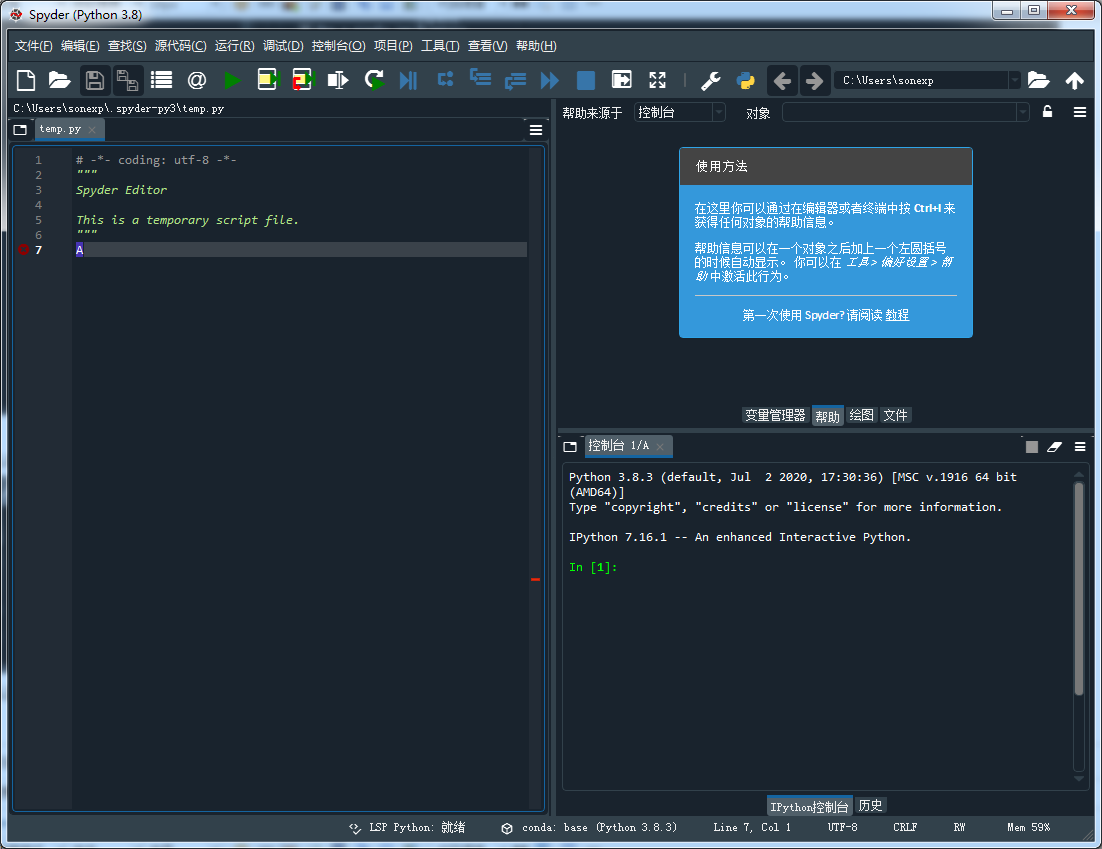Click LSP Python: 就绪 status entry
1102x849 pixels.
[407, 828]
